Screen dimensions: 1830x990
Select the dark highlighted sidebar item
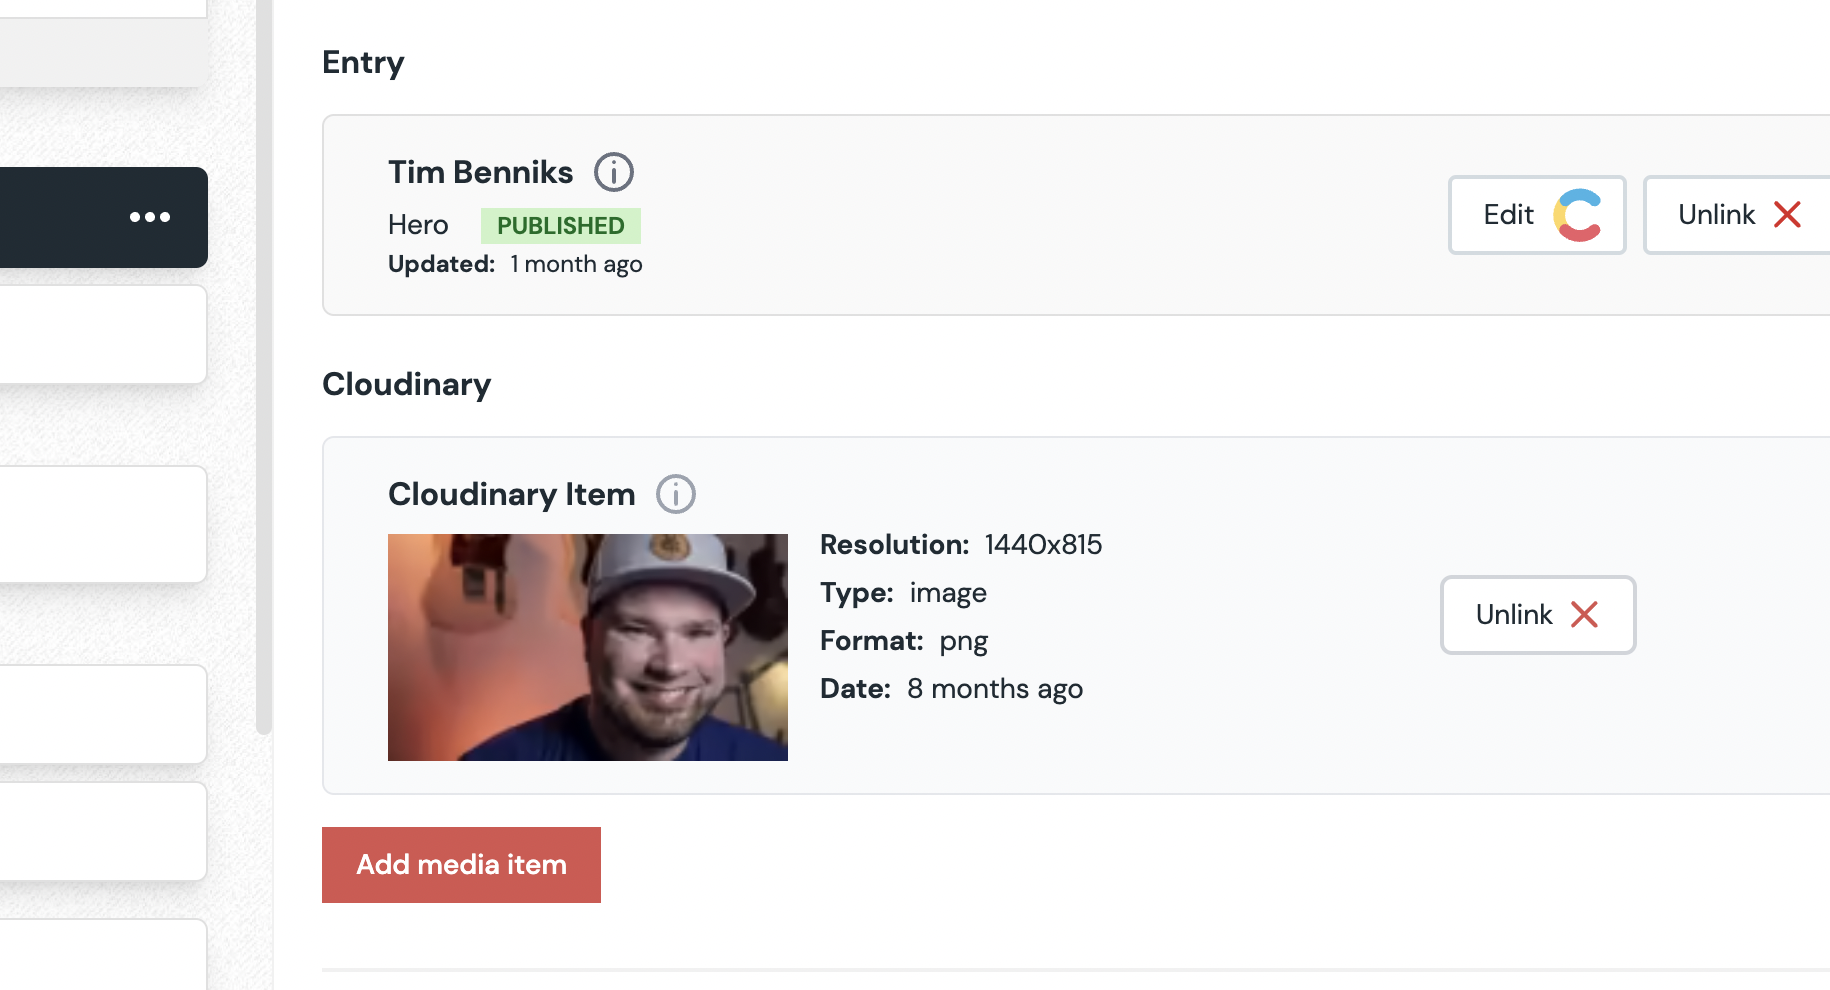point(60,217)
